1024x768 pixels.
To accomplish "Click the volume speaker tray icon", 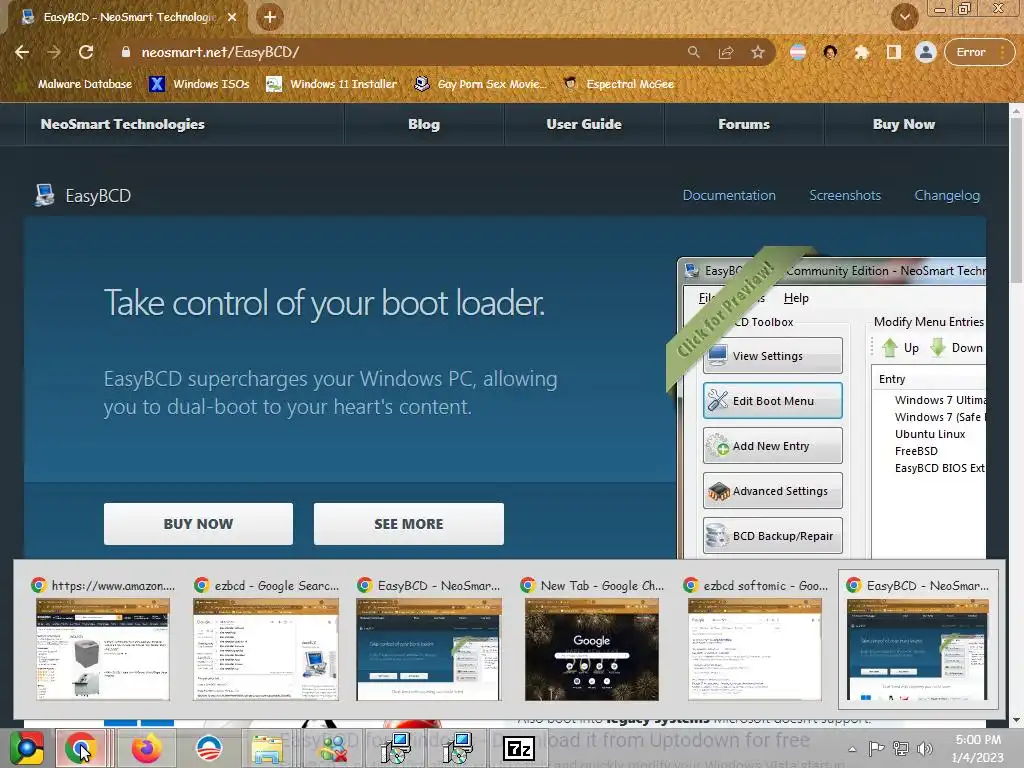I will (924, 748).
